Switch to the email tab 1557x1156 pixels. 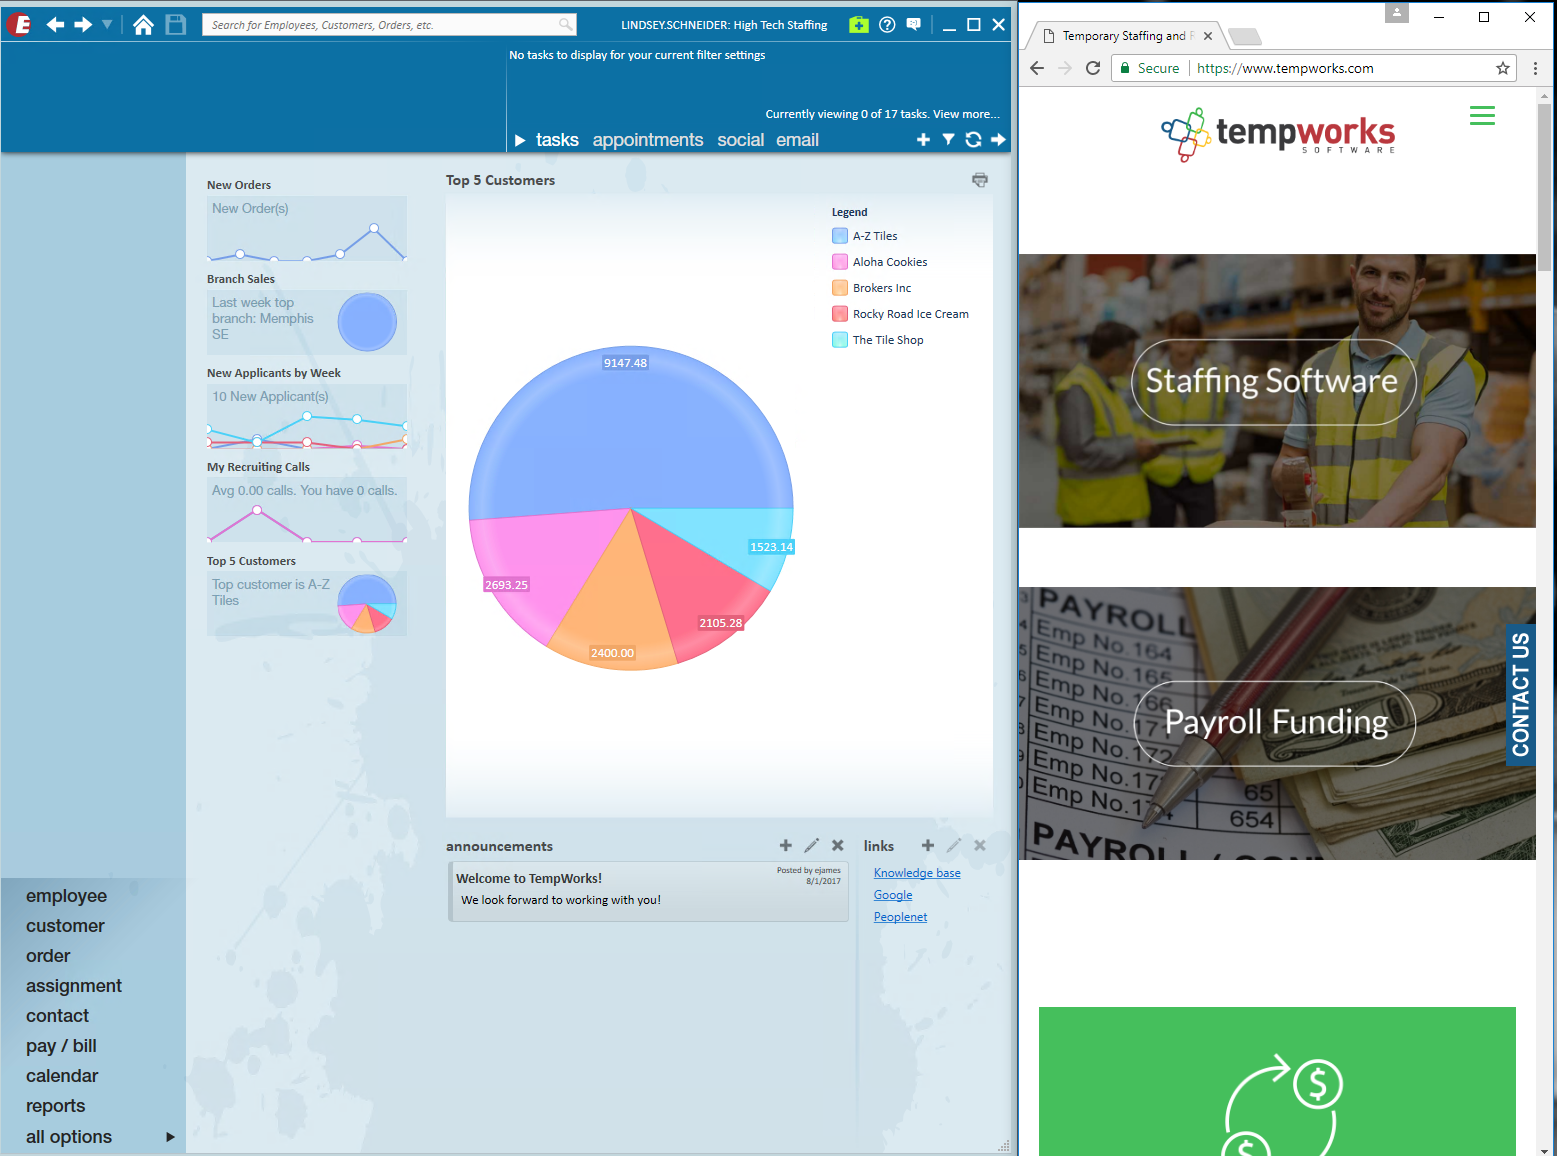(x=798, y=140)
